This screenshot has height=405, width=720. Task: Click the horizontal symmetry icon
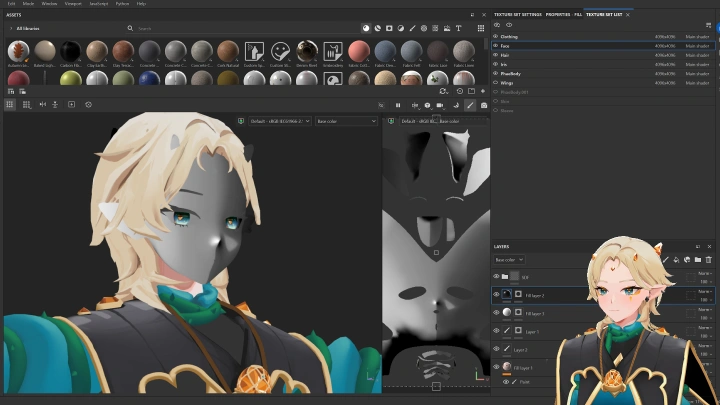point(43,105)
